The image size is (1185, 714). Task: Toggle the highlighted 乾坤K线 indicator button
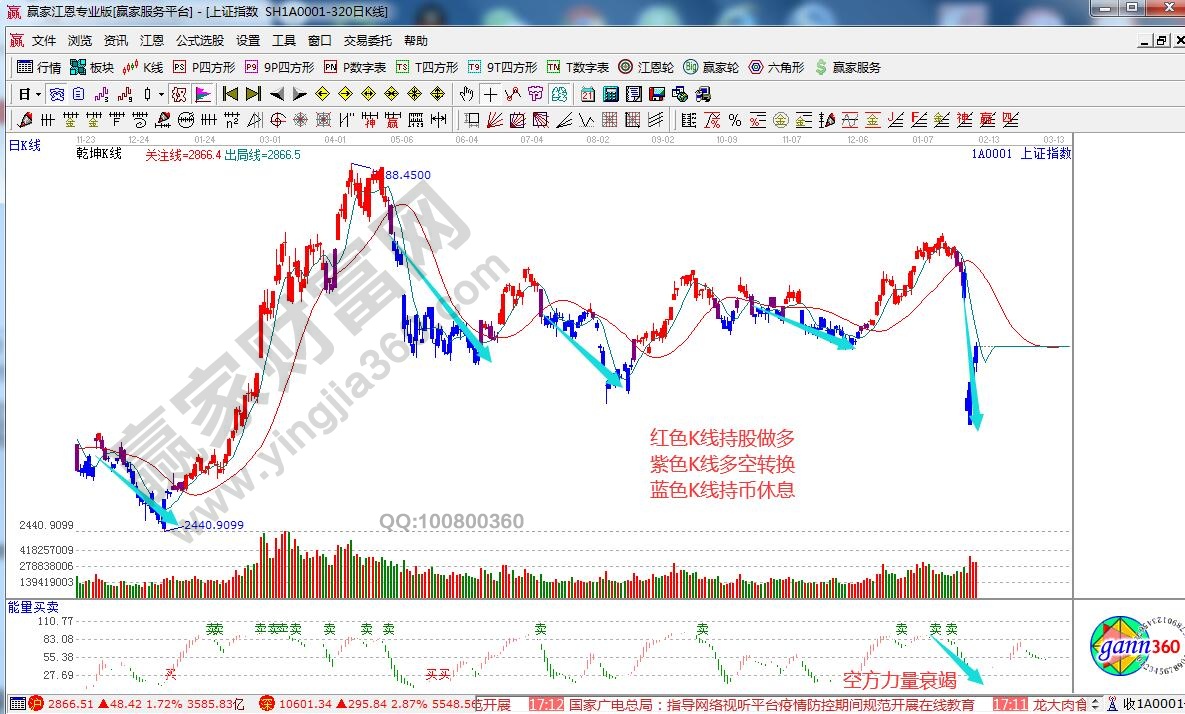tap(178, 94)
